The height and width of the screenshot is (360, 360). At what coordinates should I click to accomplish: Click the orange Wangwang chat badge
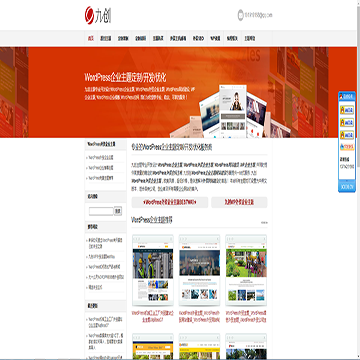(x=347, y=147)
